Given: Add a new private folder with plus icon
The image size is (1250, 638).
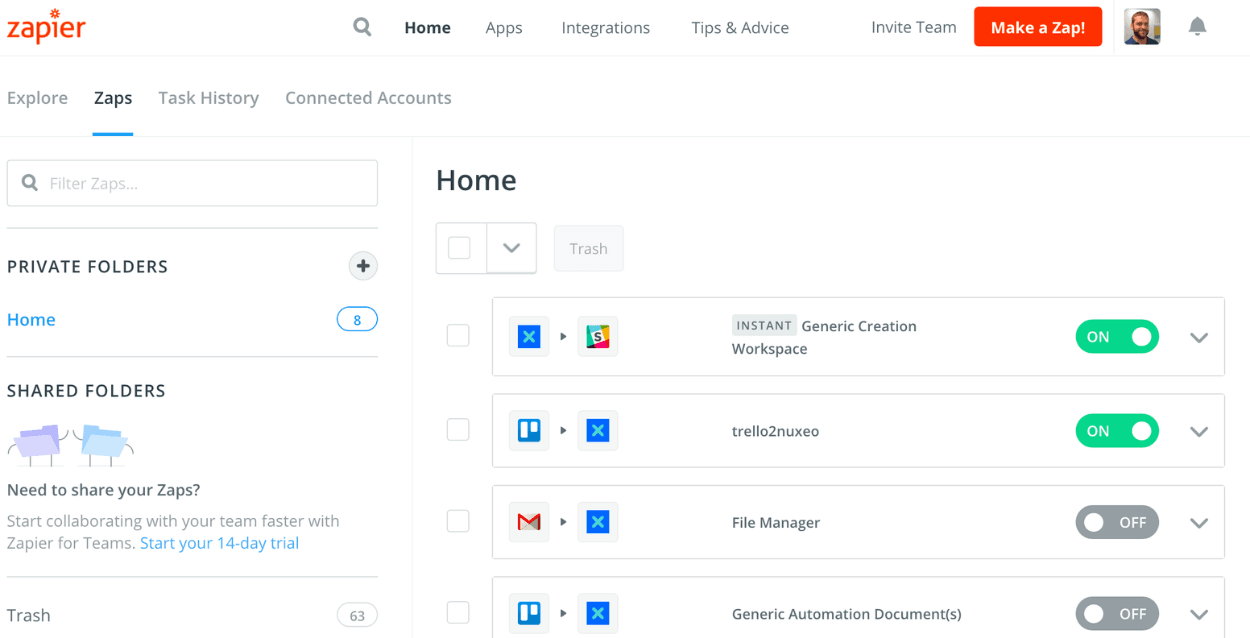Looking at the screenshot, I should click(x=363, y=266).
